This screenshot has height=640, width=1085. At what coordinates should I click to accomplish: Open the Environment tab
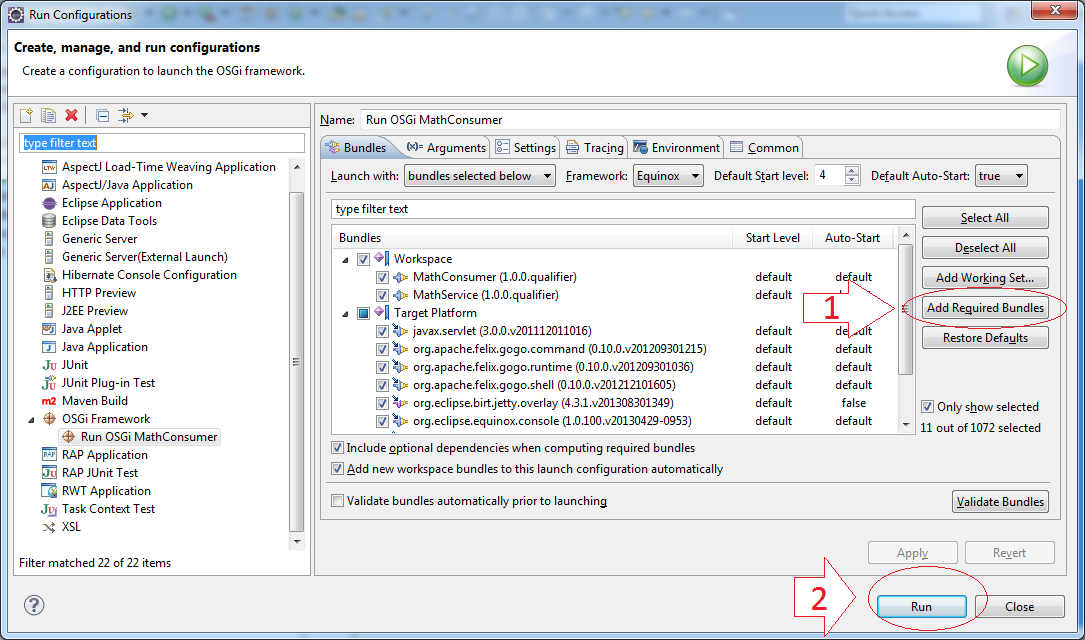pyautogui.click(x=677, y=147)
